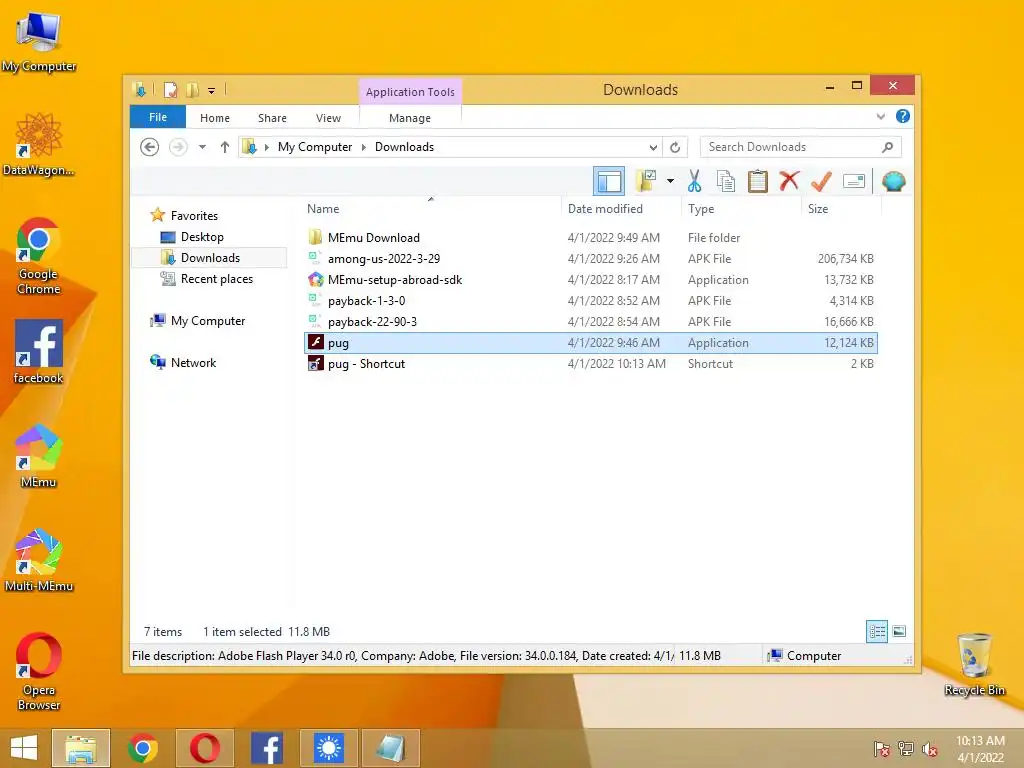Image resolution: width=1024 pixels, height=768 pixels.
Task: Click My Computer in the address breadcrumb
Action: point(315,147)
